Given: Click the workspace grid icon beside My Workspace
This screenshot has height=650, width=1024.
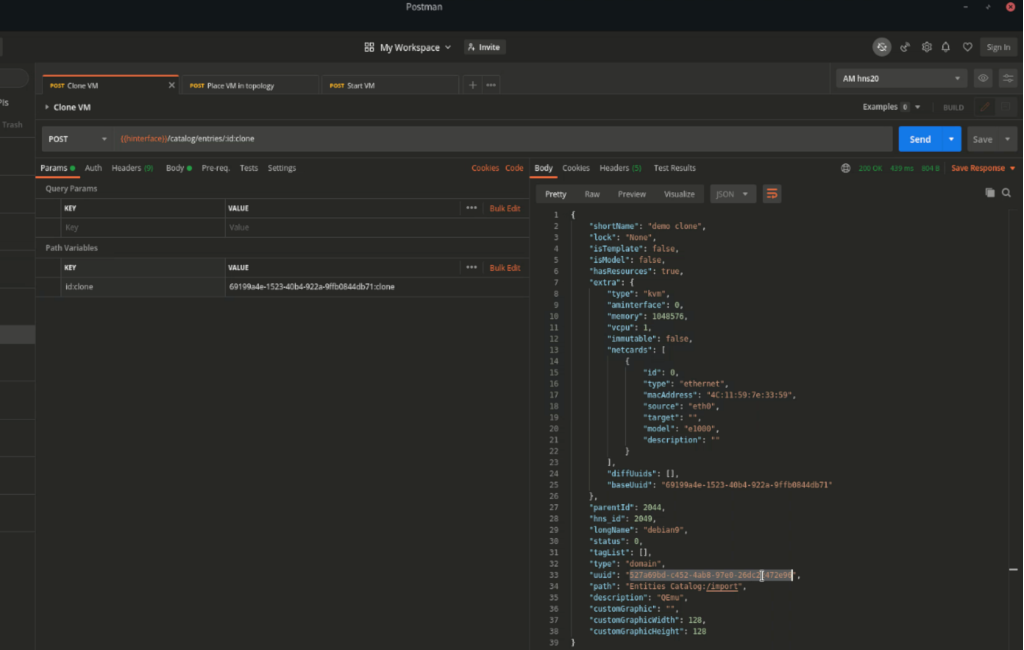Looking at the screenshot, I should click(369, 47).
